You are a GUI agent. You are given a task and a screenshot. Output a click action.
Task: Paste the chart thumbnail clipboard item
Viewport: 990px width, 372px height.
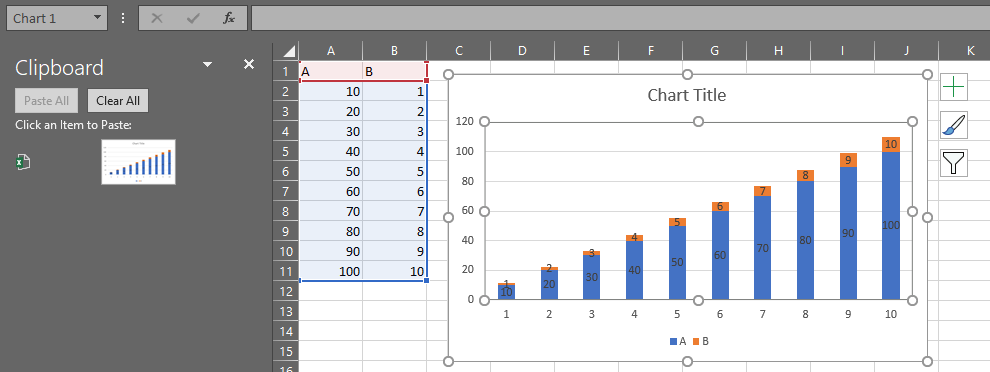pyautogui.click(x=138, y=162)
